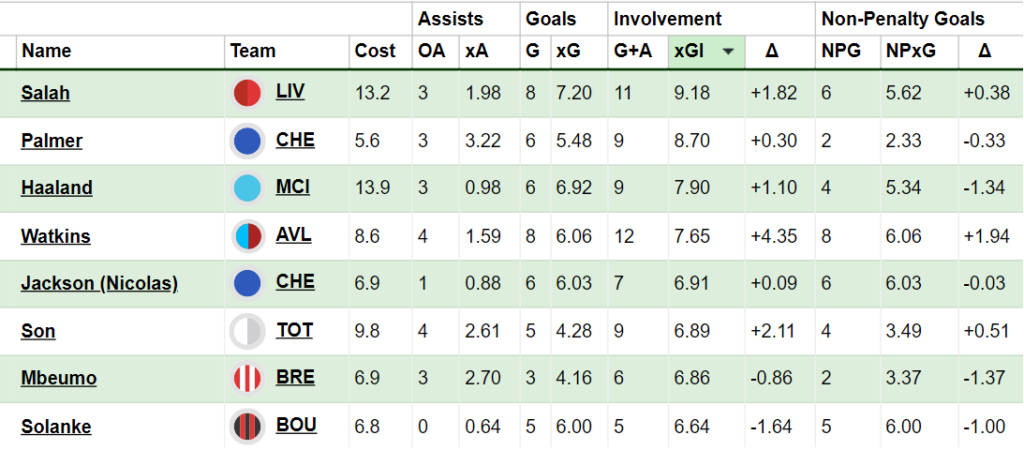The height and width of the screenshot is (450, 1024).
Task: Click the Watkins name link
Action: [x=55, y=236]
